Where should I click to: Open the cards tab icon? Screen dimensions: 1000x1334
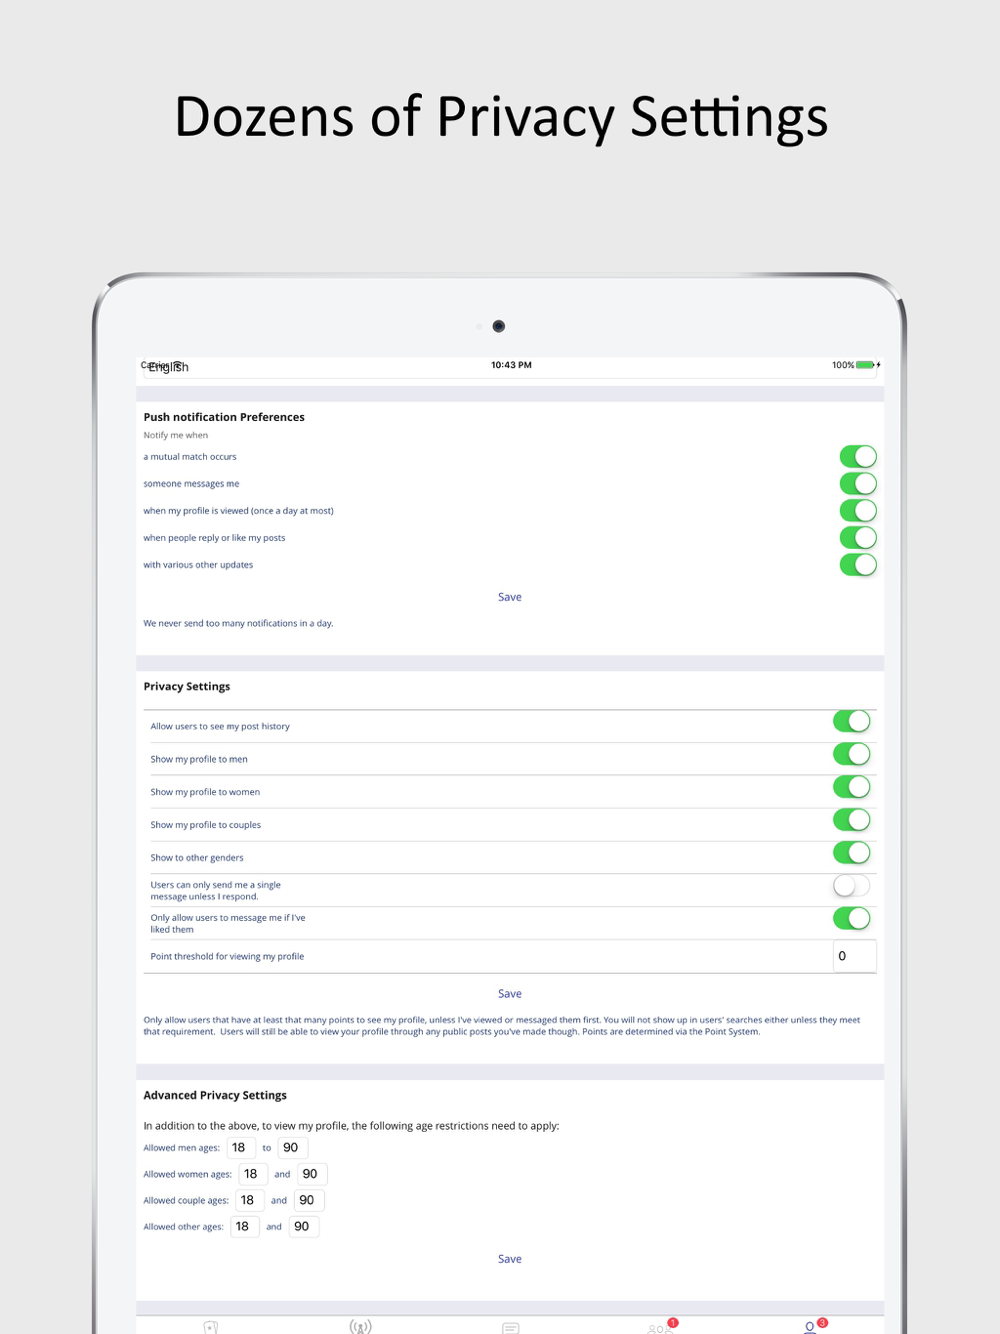tap(211, 1328)
